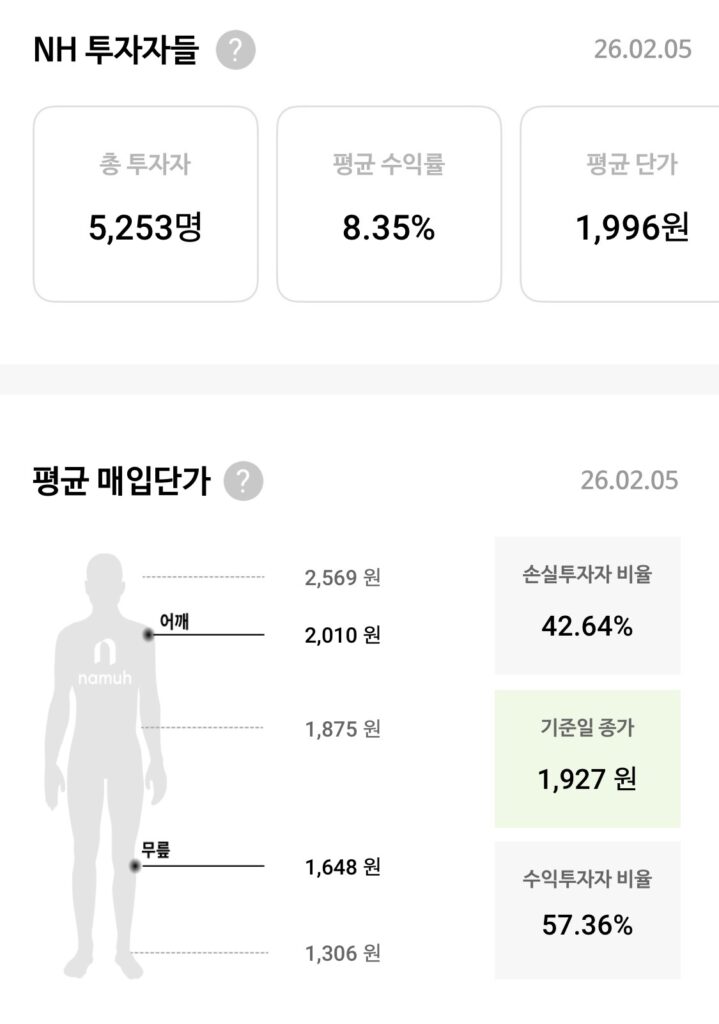The image size is (719, 1024).
Task: Tap the 2,569 원 top price level
Action: 342,577
